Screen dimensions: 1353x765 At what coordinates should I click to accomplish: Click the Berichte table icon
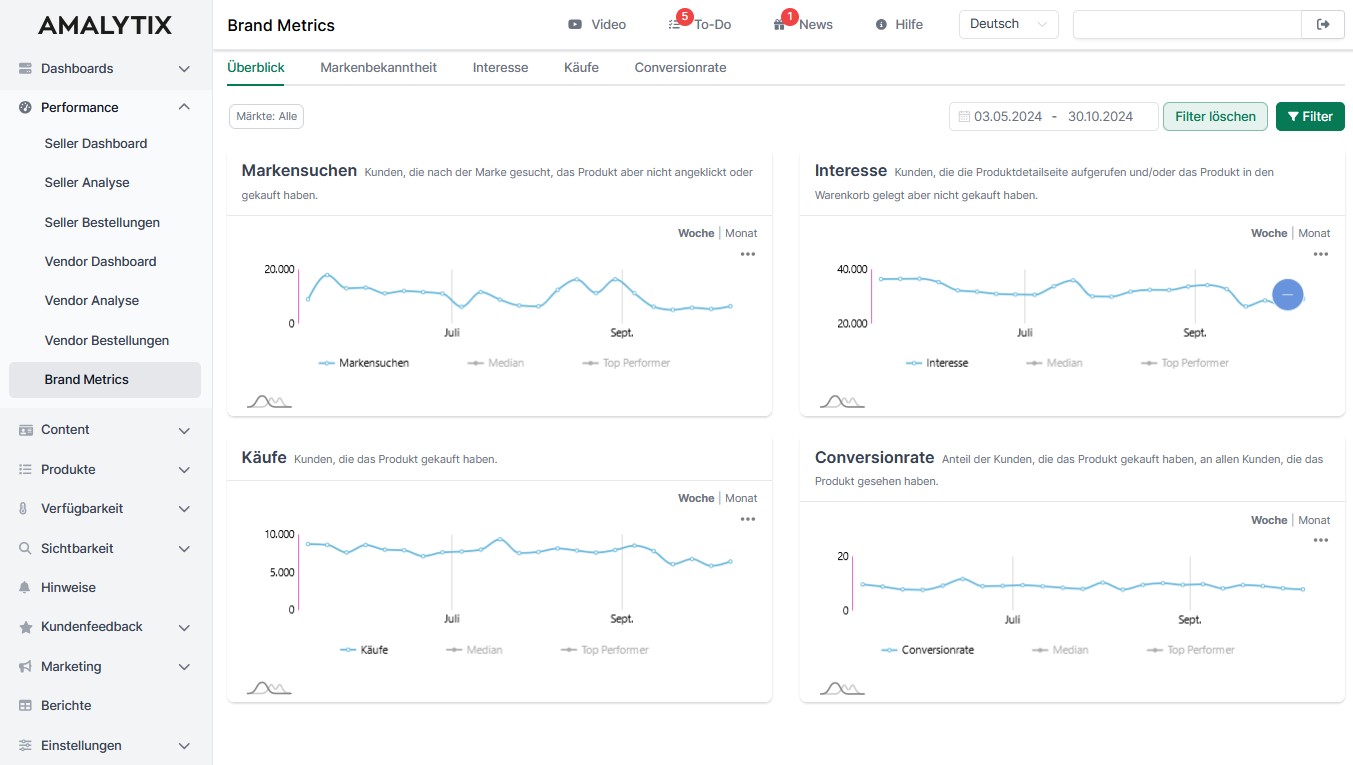(x=25, y=705)
